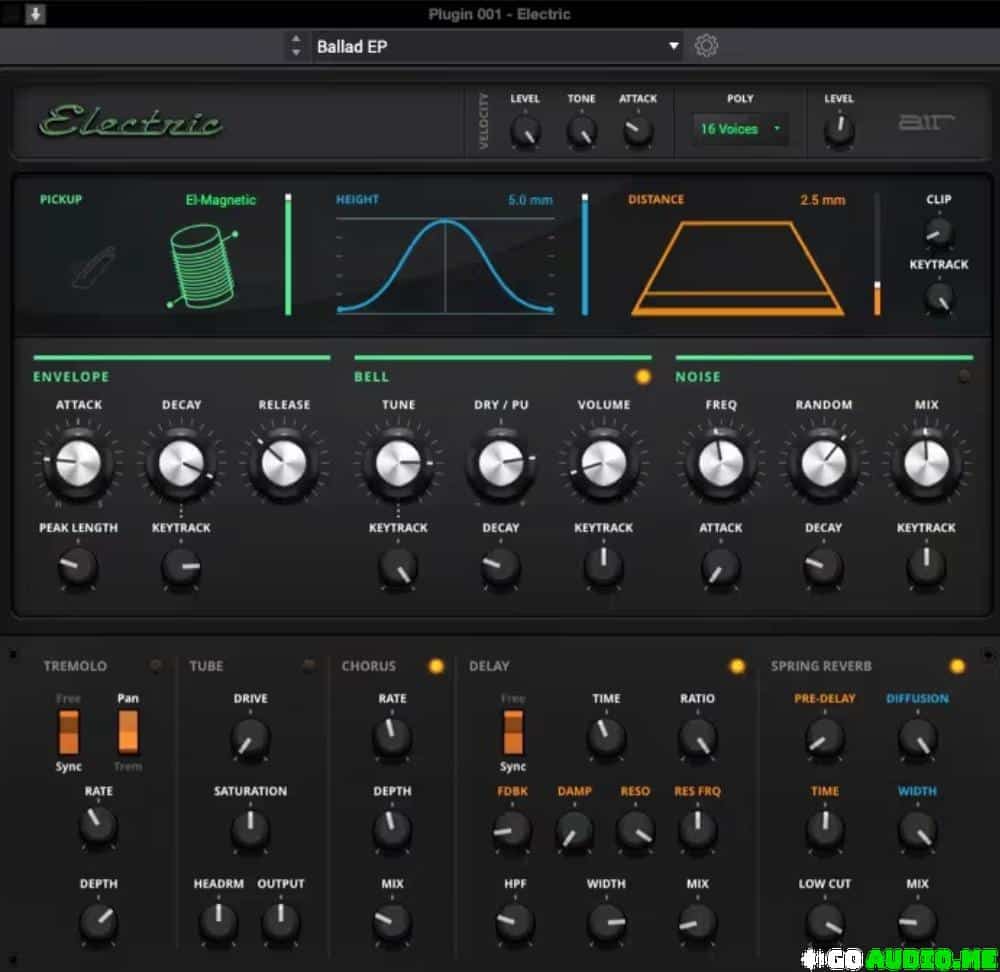Click the Velocity Level knob
1000x972 pixels.
coord(526,131)
